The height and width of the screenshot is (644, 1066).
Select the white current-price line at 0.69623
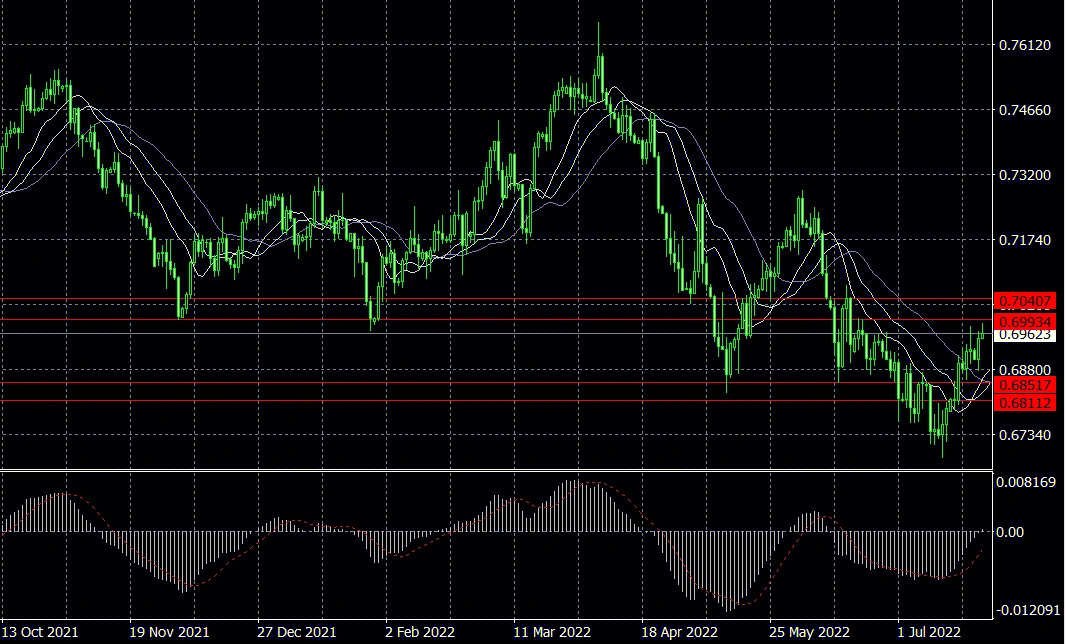click(496, 334)
